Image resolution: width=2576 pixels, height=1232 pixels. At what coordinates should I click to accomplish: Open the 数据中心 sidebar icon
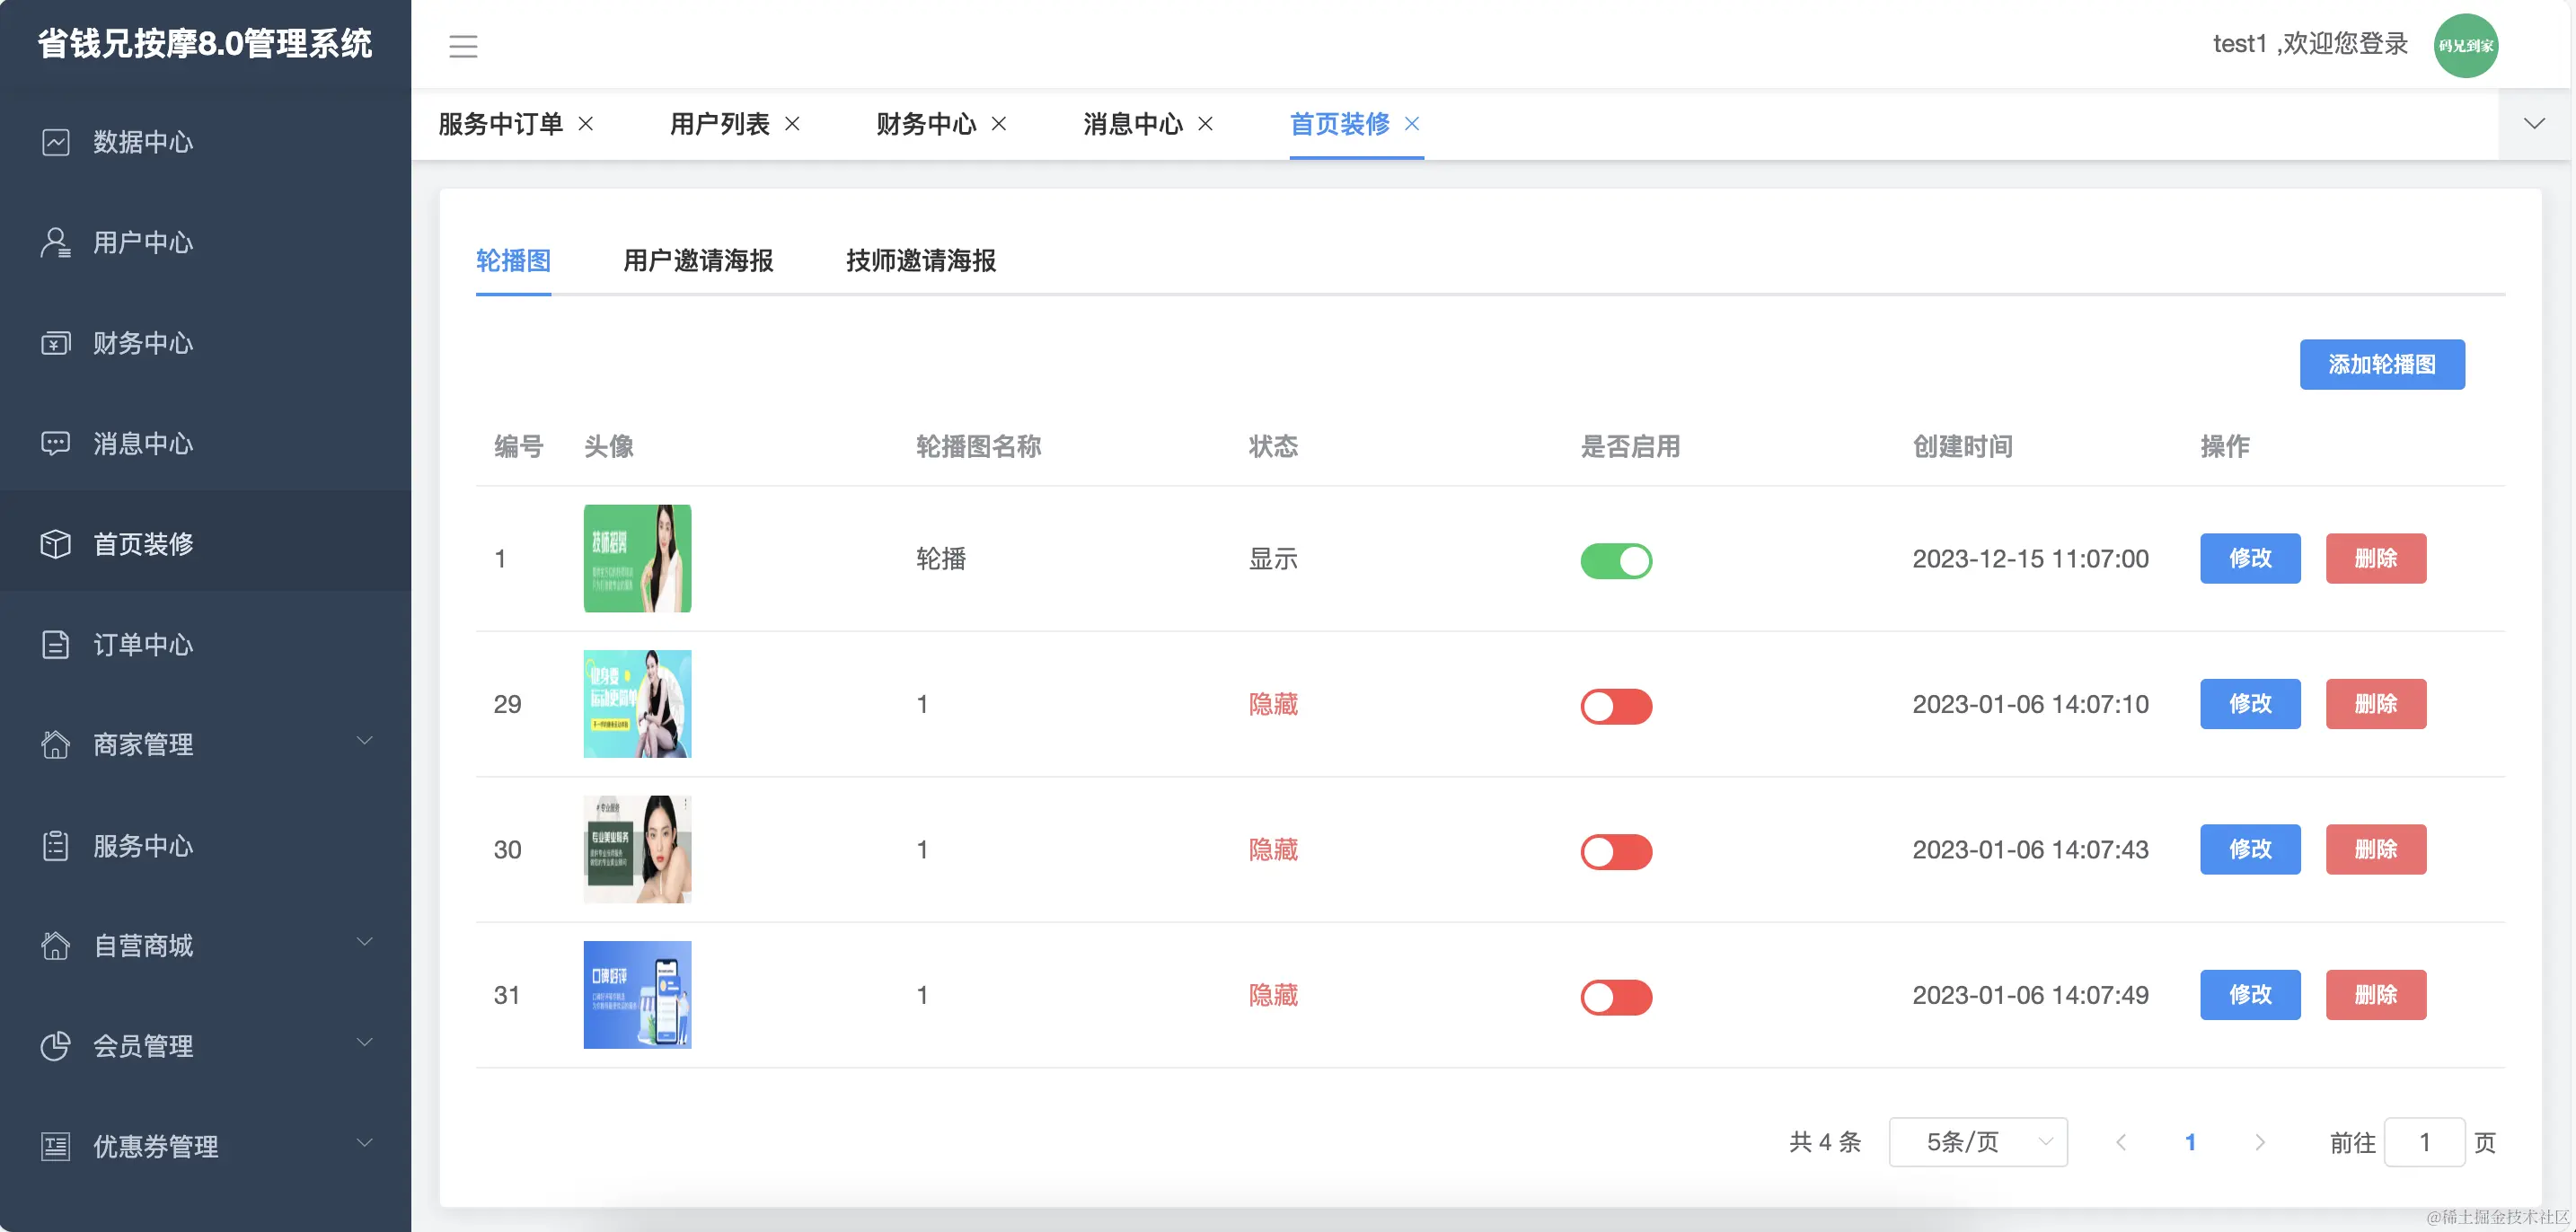[55, 142]
